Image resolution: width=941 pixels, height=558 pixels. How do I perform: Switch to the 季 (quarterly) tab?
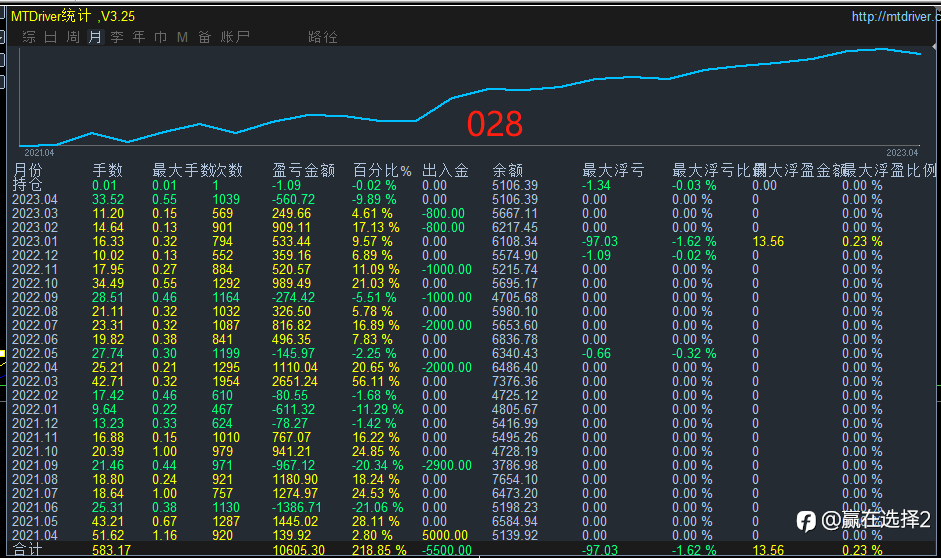coord(117,37)
